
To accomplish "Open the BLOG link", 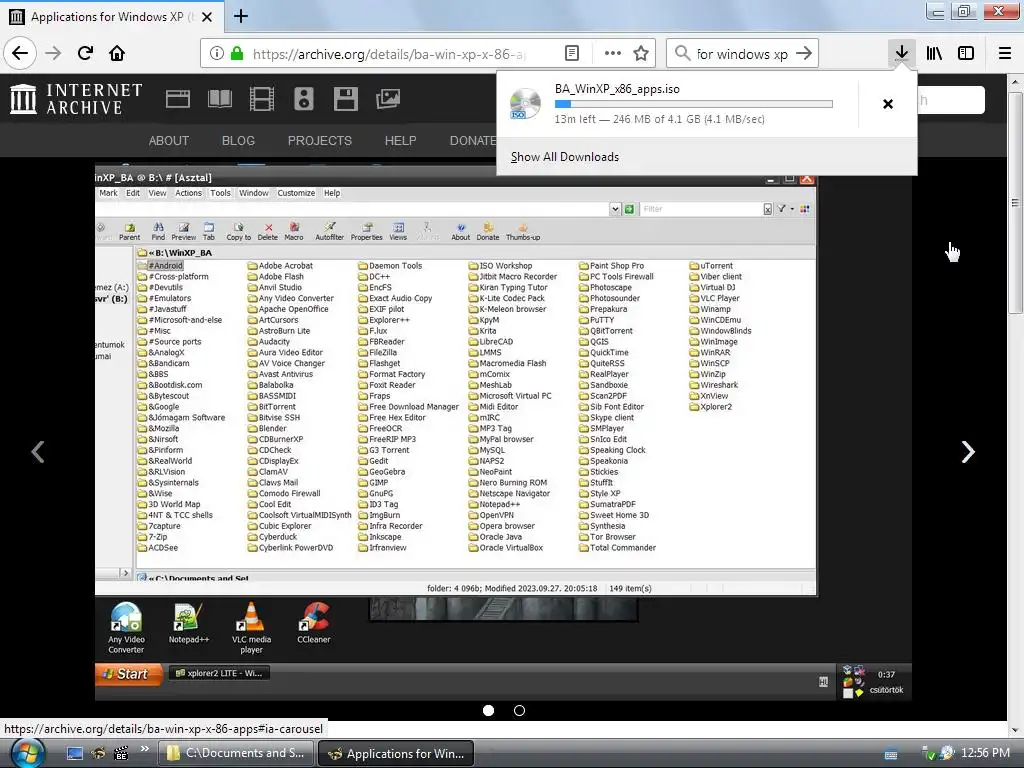I will (x=238, y=140).
